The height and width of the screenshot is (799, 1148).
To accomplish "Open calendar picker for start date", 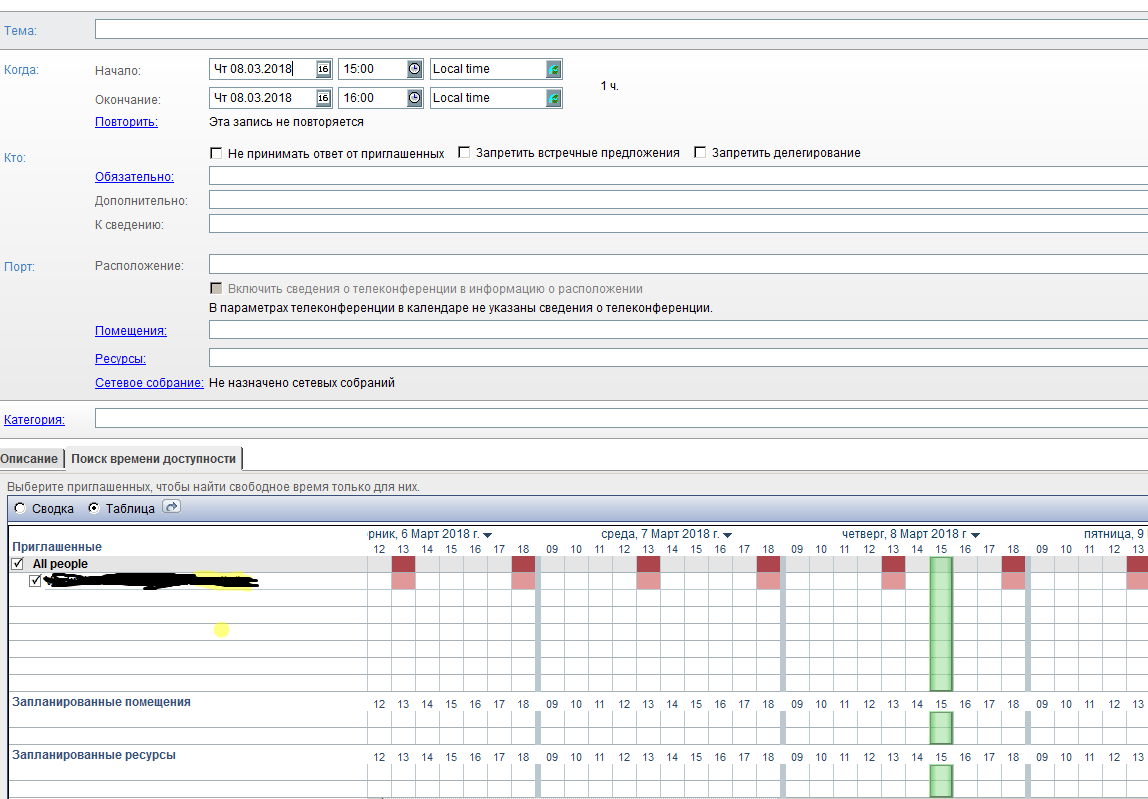I will click(323, 69).
